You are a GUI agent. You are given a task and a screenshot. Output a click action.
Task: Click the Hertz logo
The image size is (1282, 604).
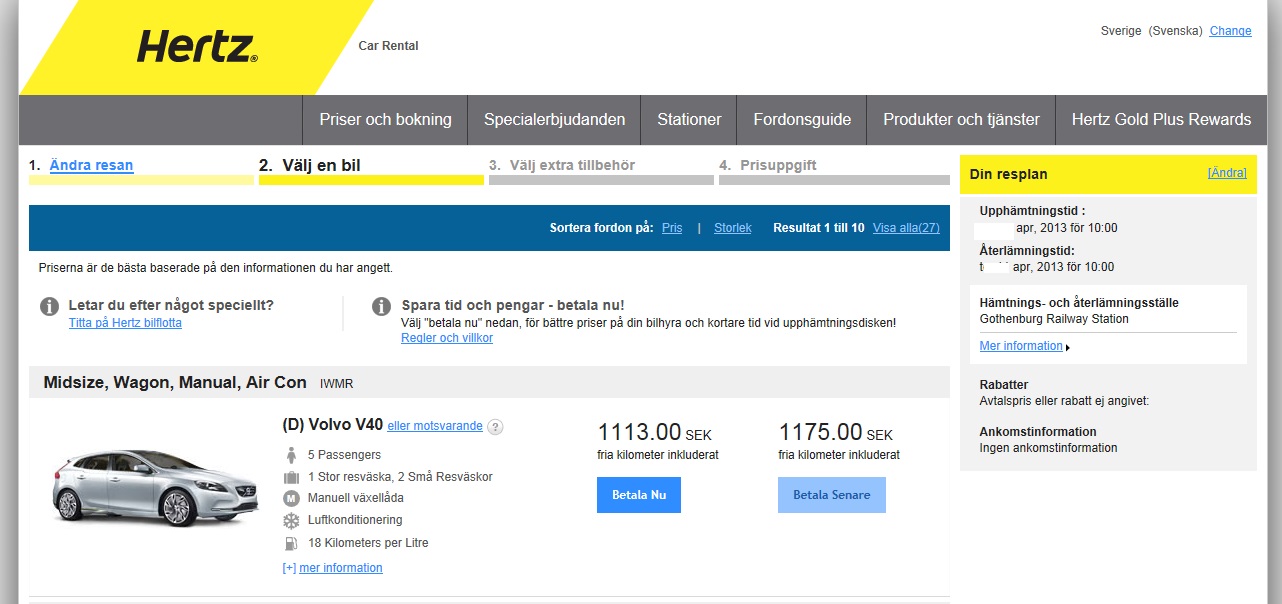(x=197, y=46)
